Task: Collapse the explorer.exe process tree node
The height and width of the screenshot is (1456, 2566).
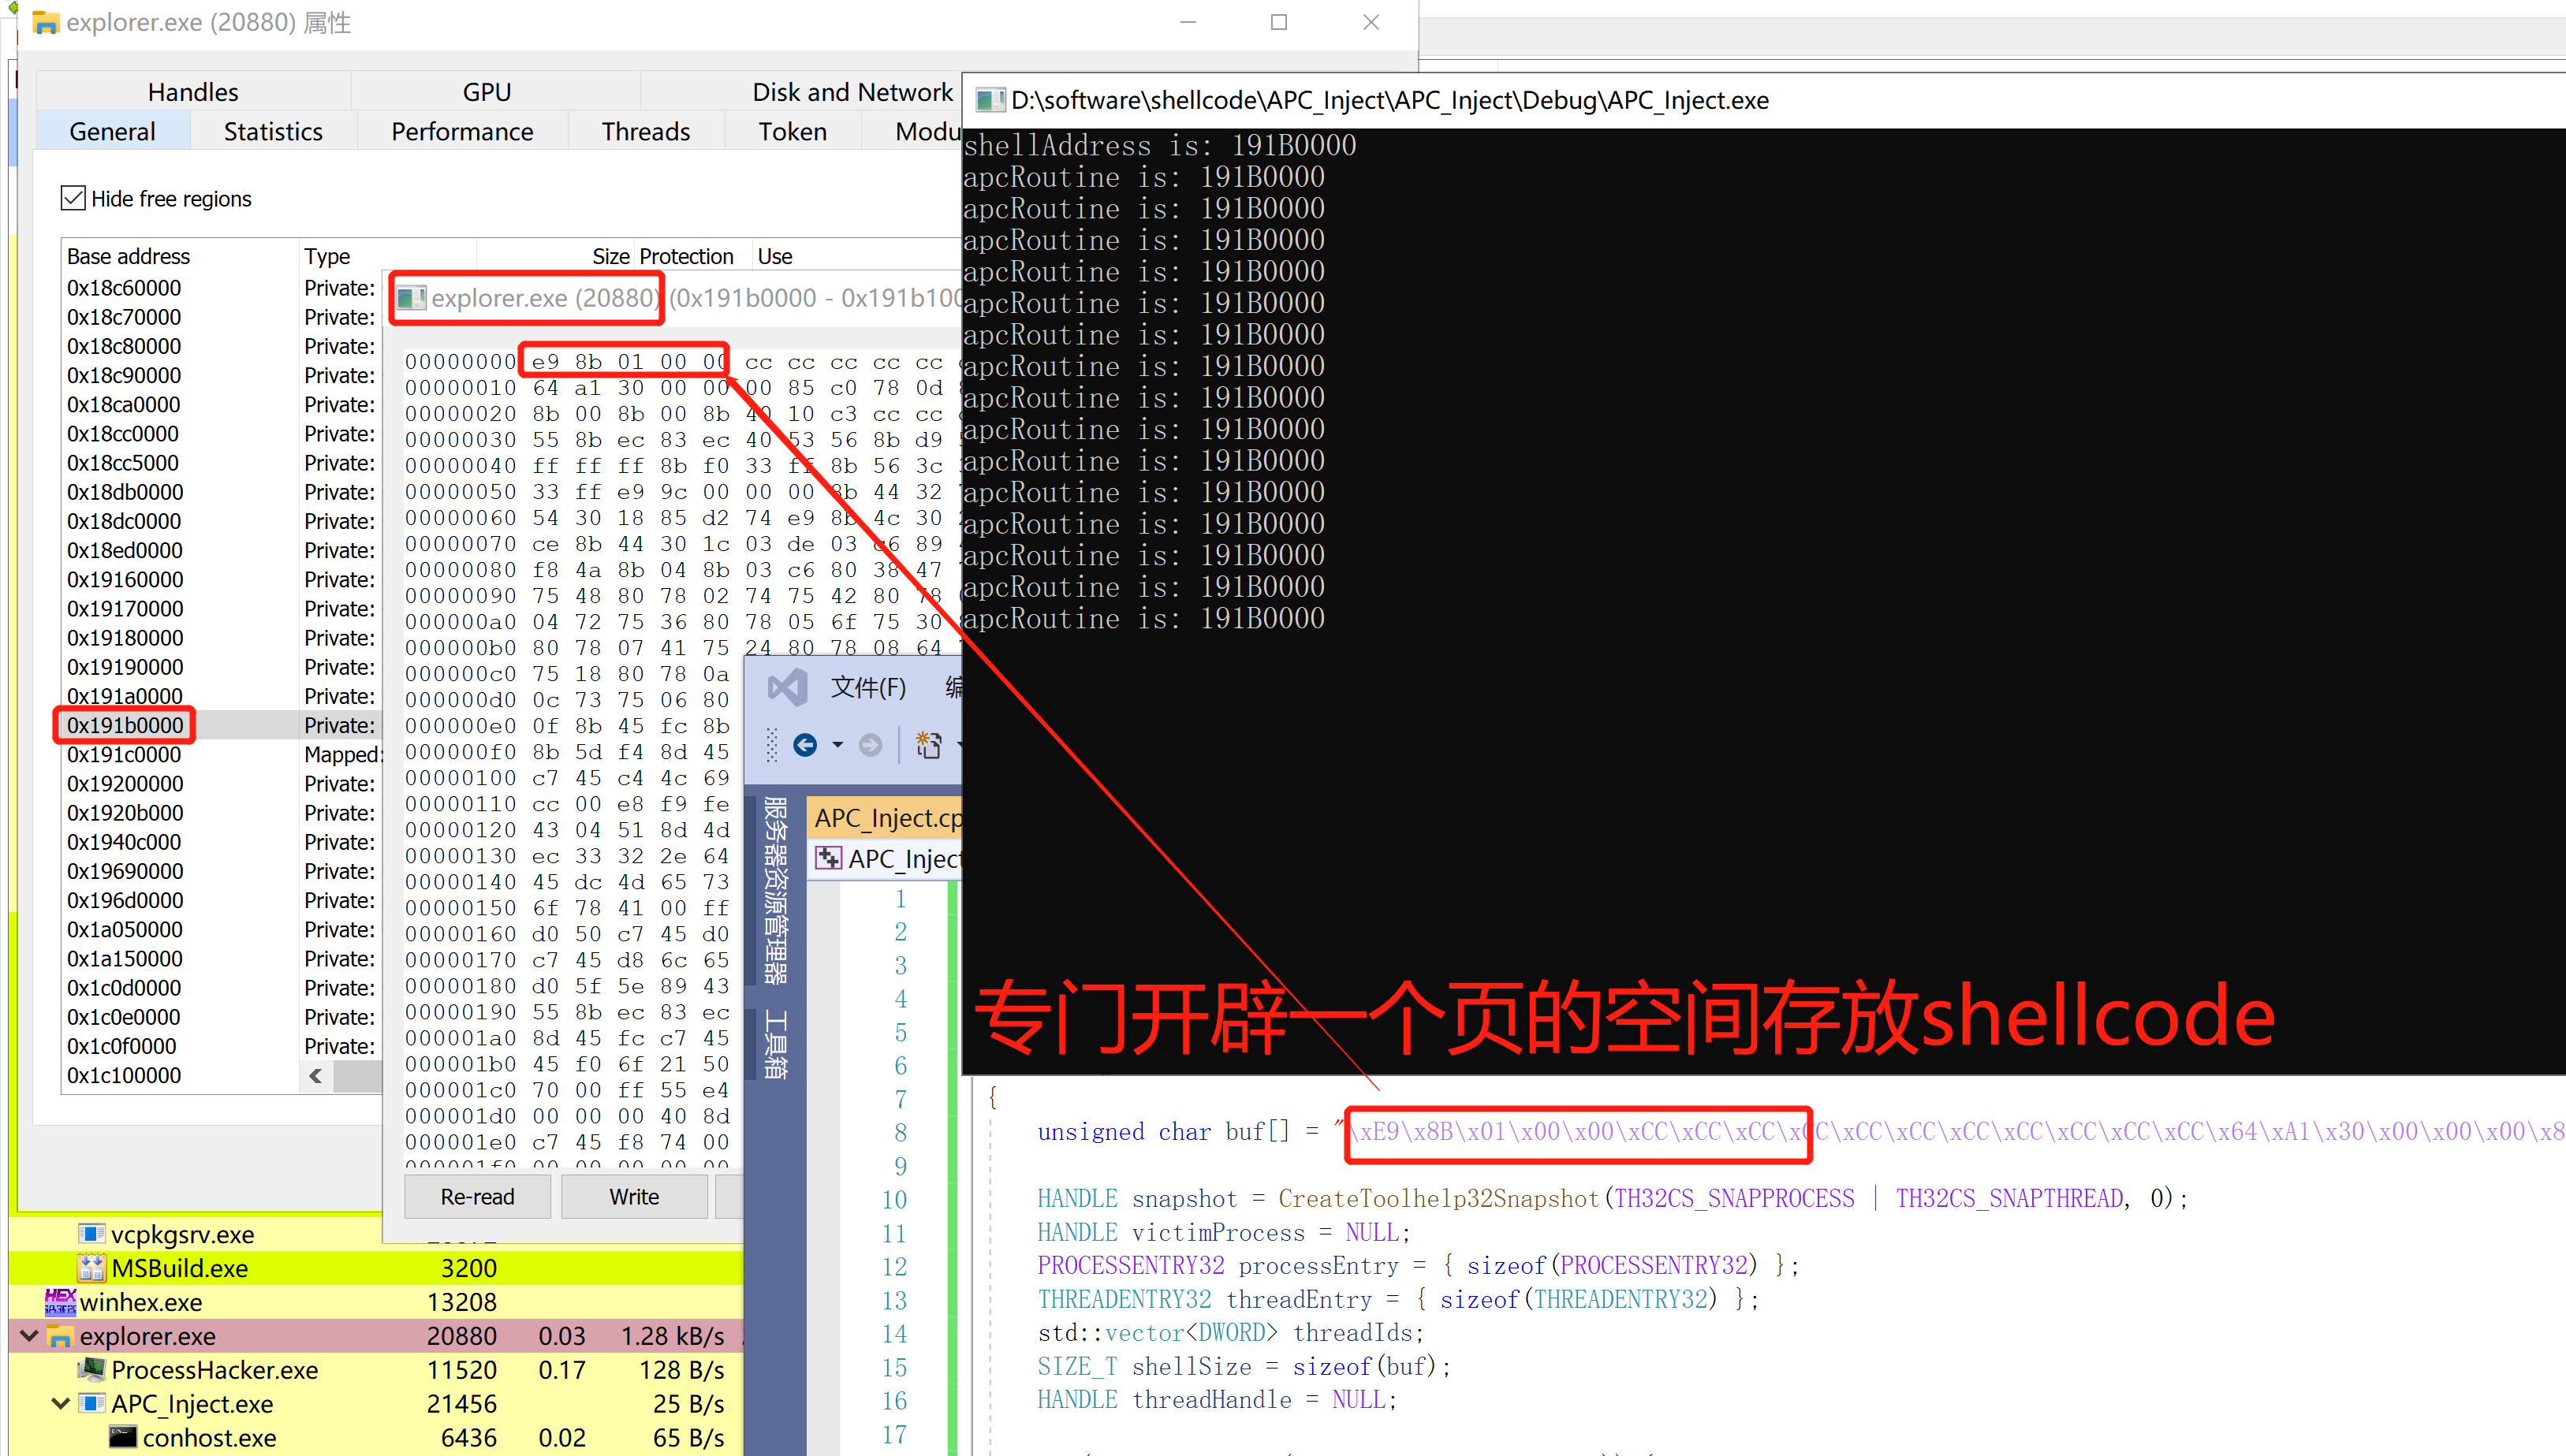Action: tap(29, 1335)
